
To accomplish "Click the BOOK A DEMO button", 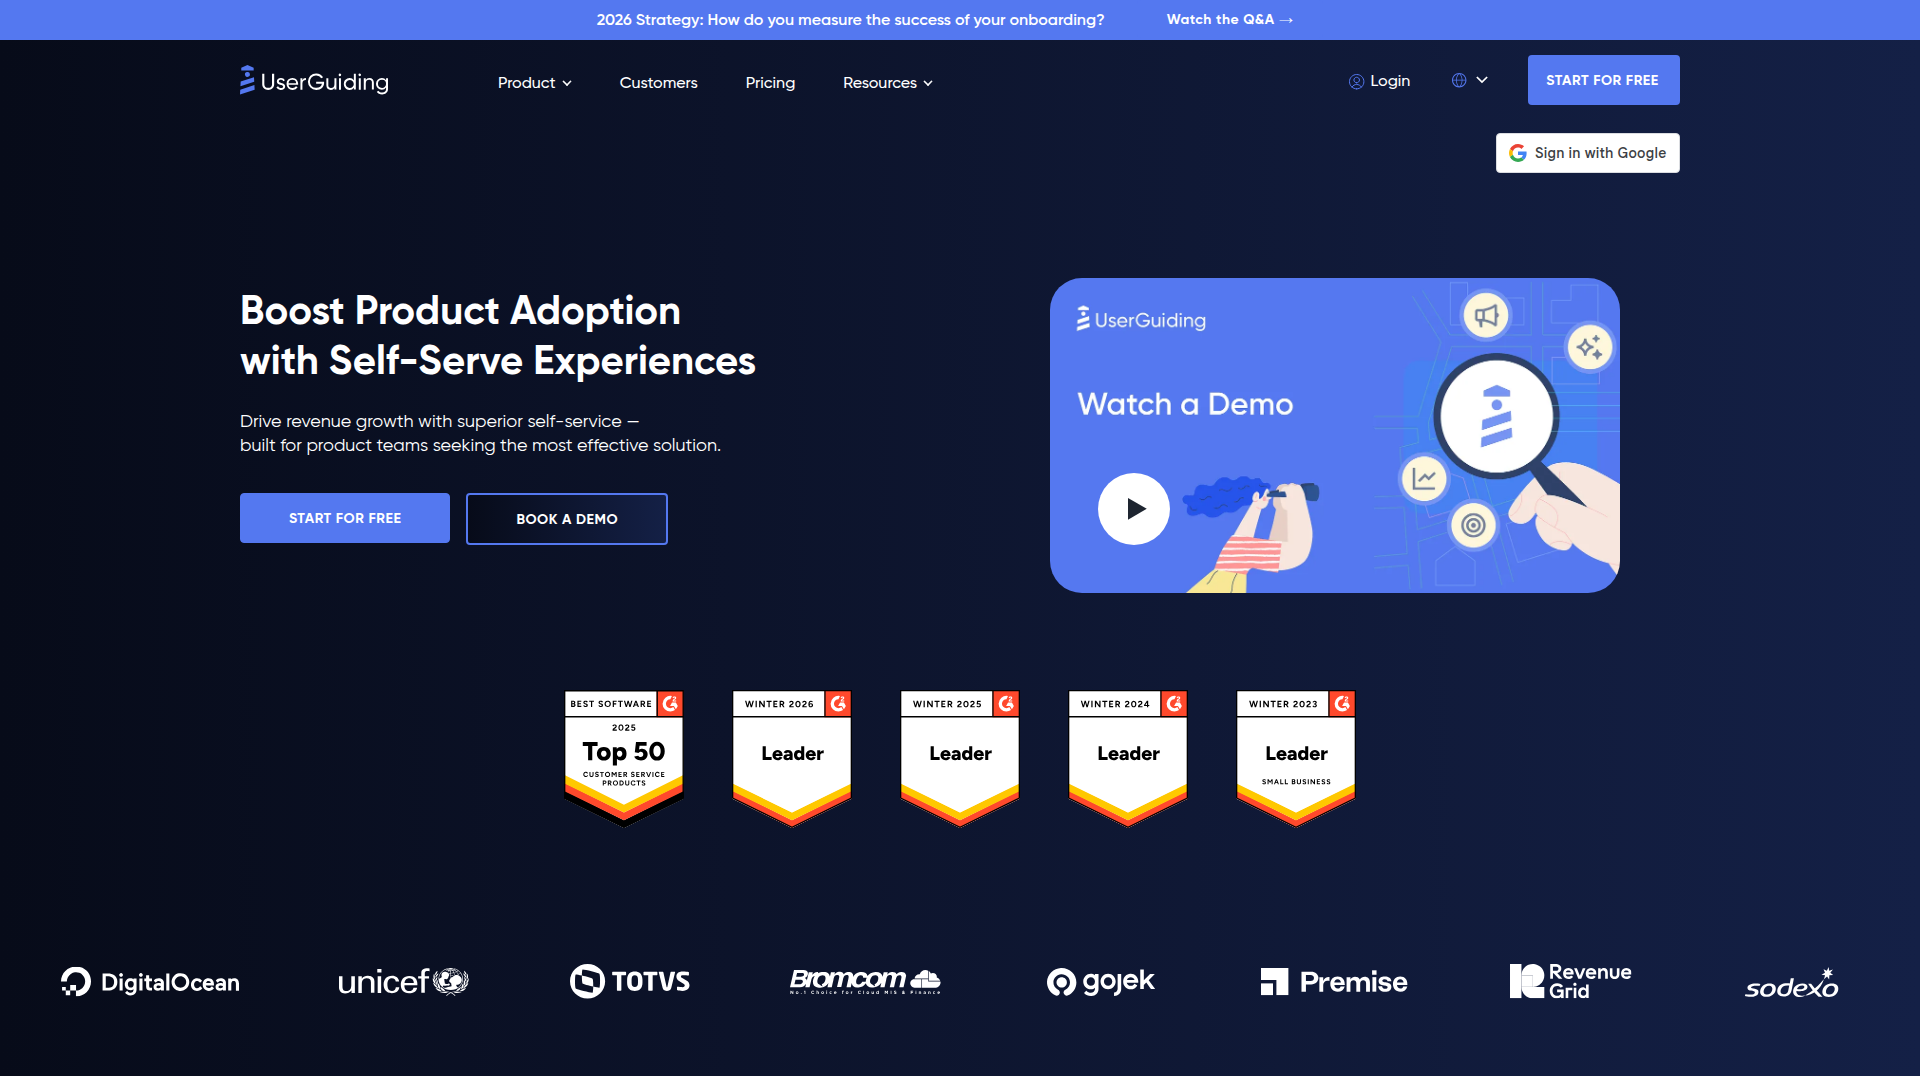I will (x=567, y=519).
